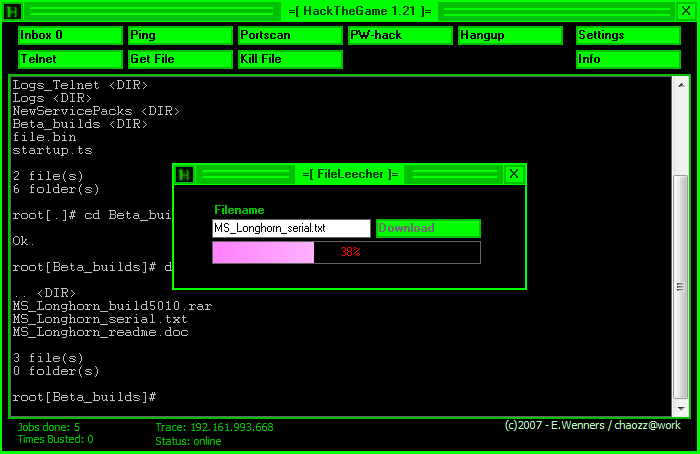The height and width of the screenshot is (454, 700).
Task: Click the '0 folder(s)' line
Action: [56, 371]
